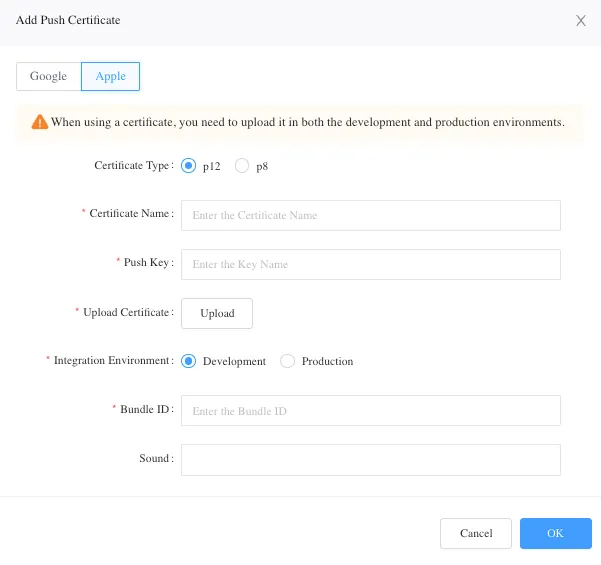Viewport: 601px width, 565px height.
Task: Select Production integration environment
Action: tap(287, 361)
